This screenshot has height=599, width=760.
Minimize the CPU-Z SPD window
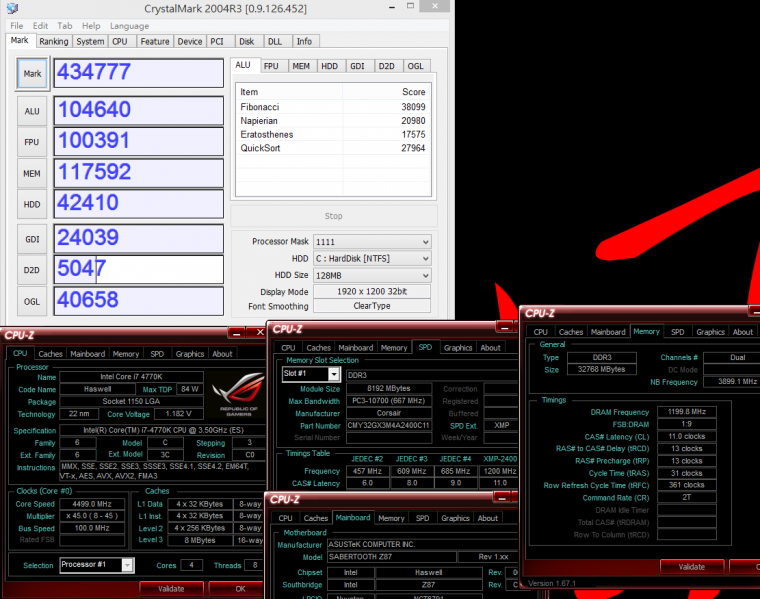point(505,329)
